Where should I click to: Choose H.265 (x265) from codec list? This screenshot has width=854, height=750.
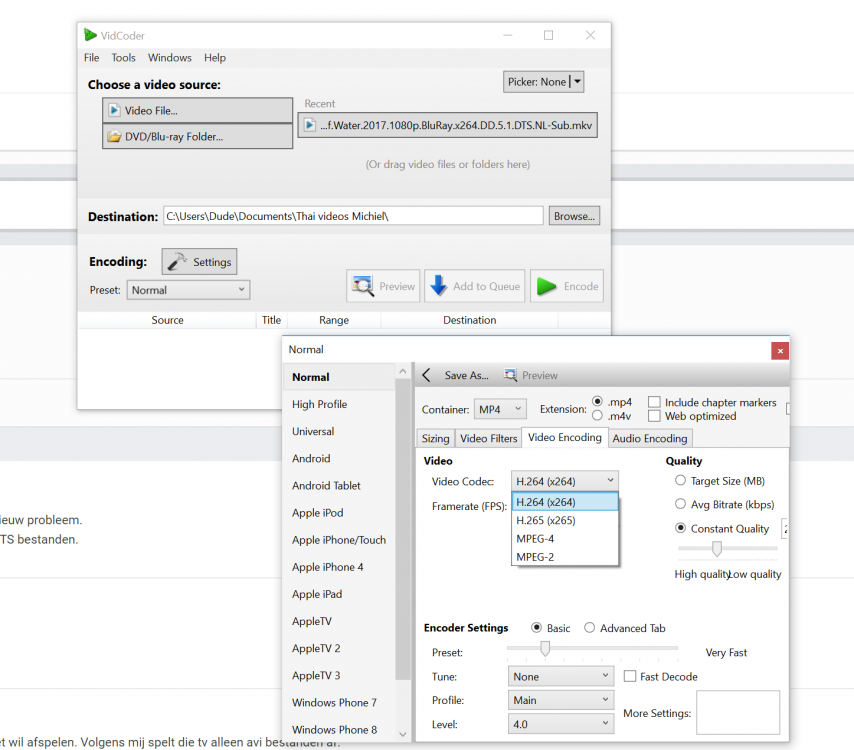click(x=545, y=521)
